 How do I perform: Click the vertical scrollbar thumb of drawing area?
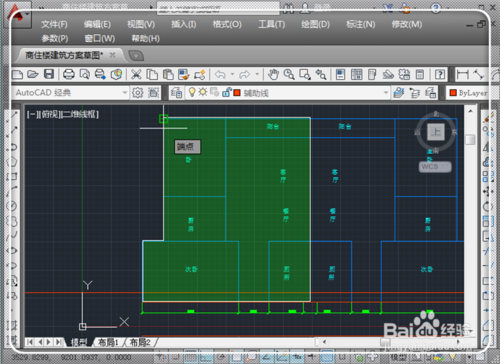470,139
